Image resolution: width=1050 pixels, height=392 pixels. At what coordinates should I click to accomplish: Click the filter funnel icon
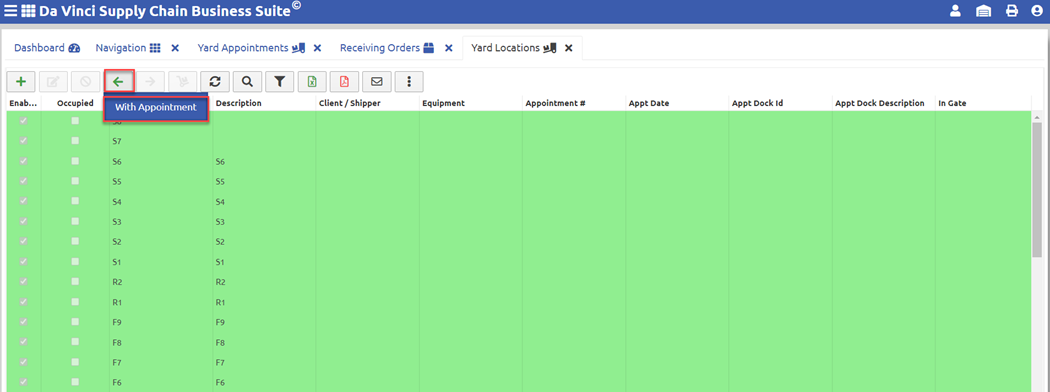click(280, 82)
